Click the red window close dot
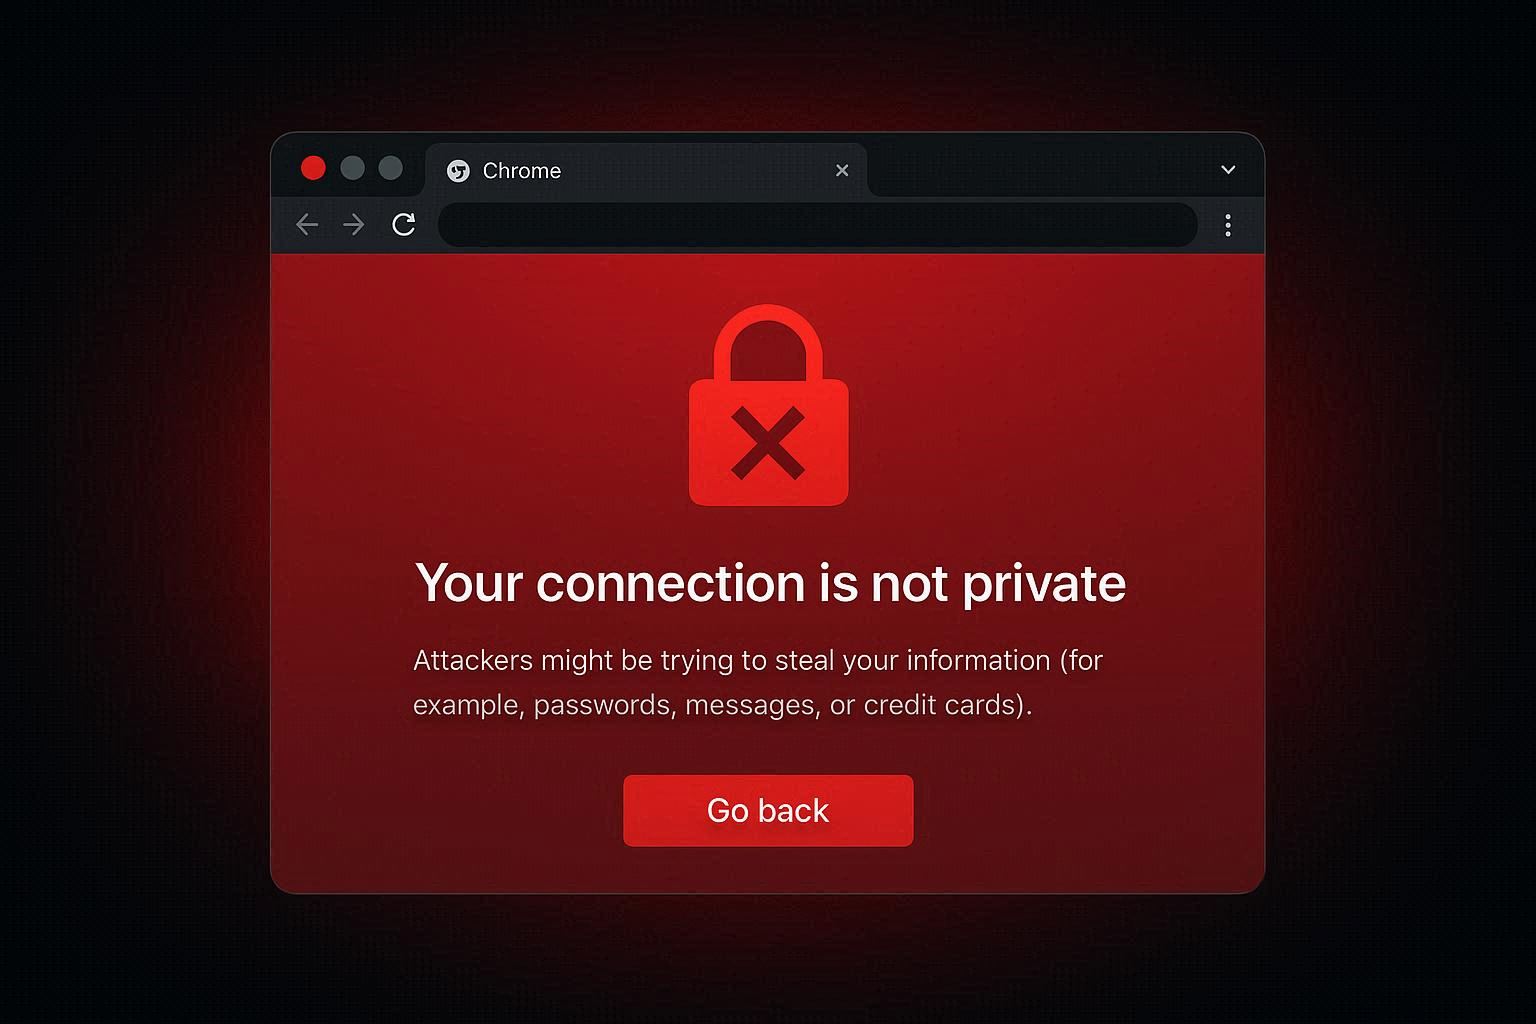 pos(313,168)
